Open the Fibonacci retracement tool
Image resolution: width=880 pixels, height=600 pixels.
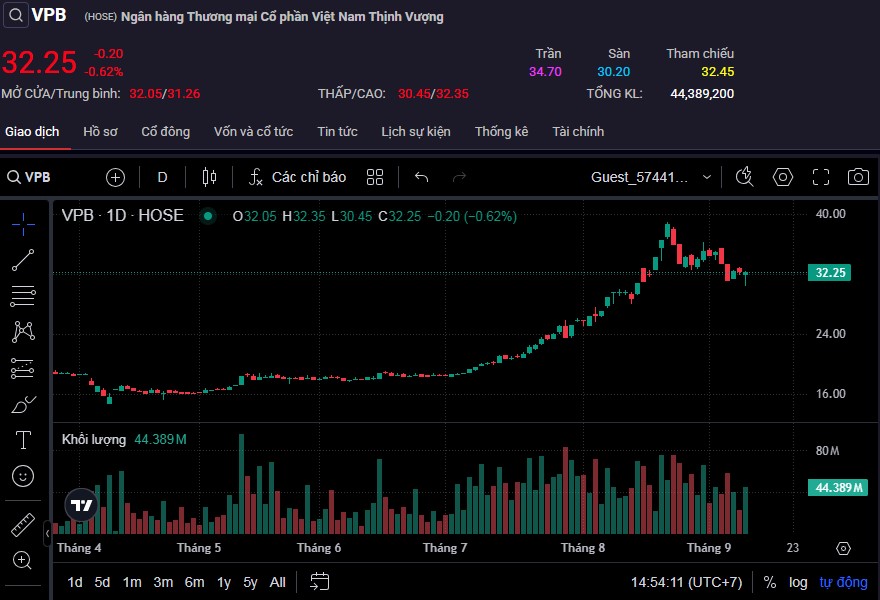pyautogui.click(x=23, y=296)
